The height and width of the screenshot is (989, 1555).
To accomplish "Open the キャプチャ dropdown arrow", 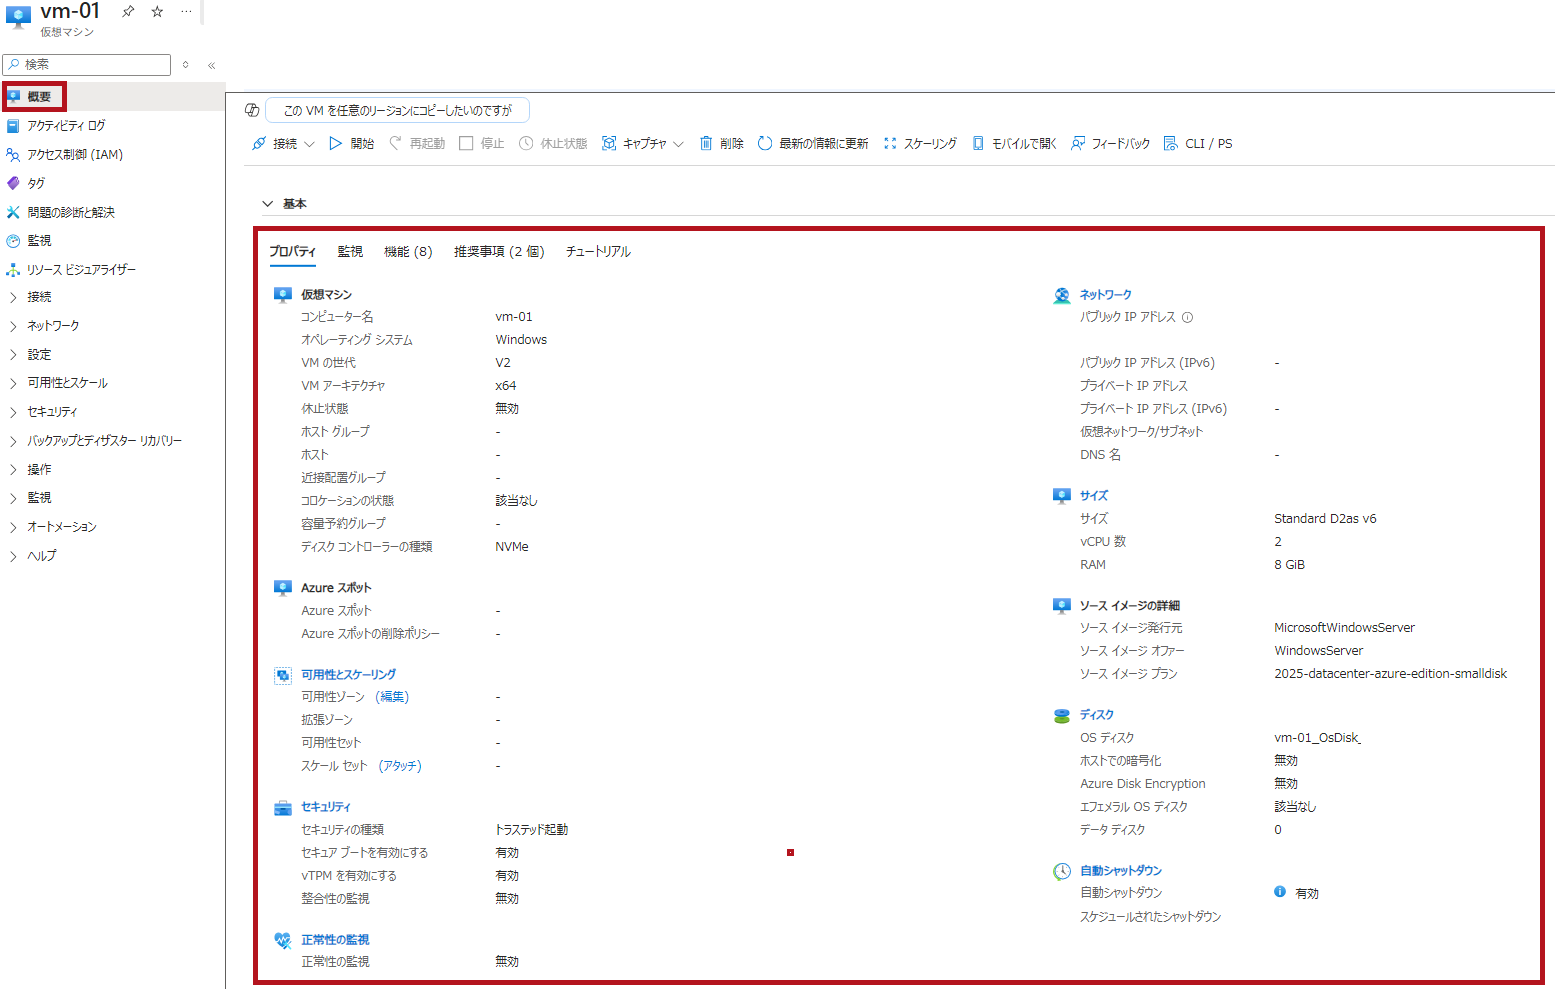I will [678, 144].
